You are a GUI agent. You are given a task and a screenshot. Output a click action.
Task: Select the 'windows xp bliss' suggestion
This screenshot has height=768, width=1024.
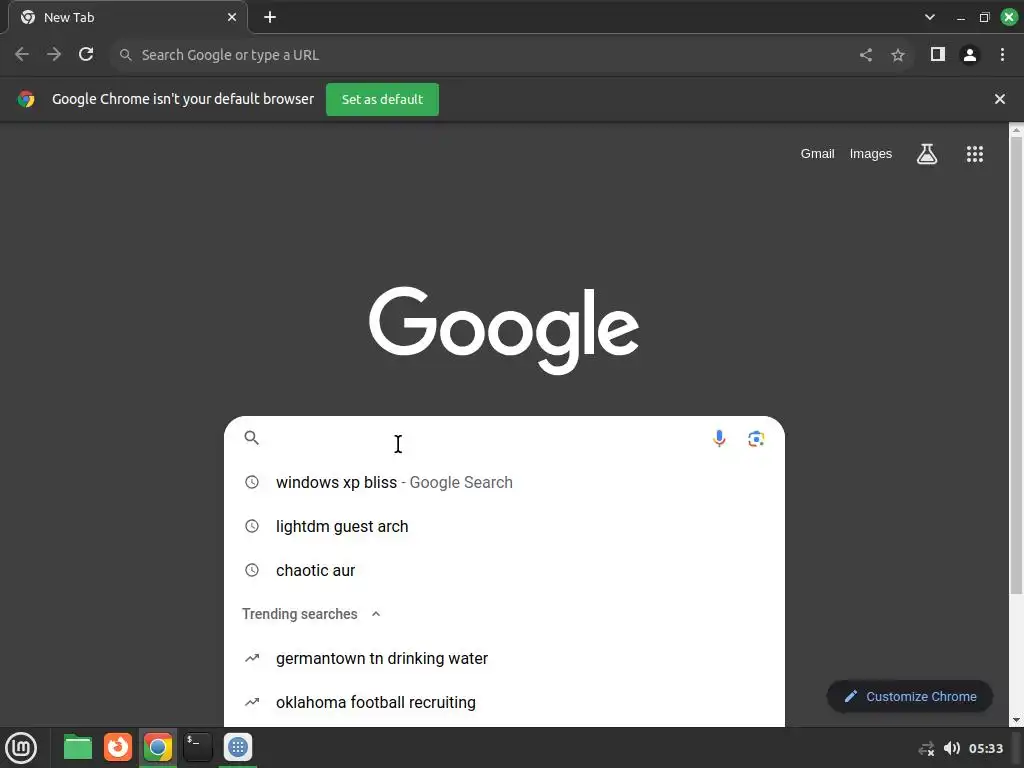(x=504, y=483)
